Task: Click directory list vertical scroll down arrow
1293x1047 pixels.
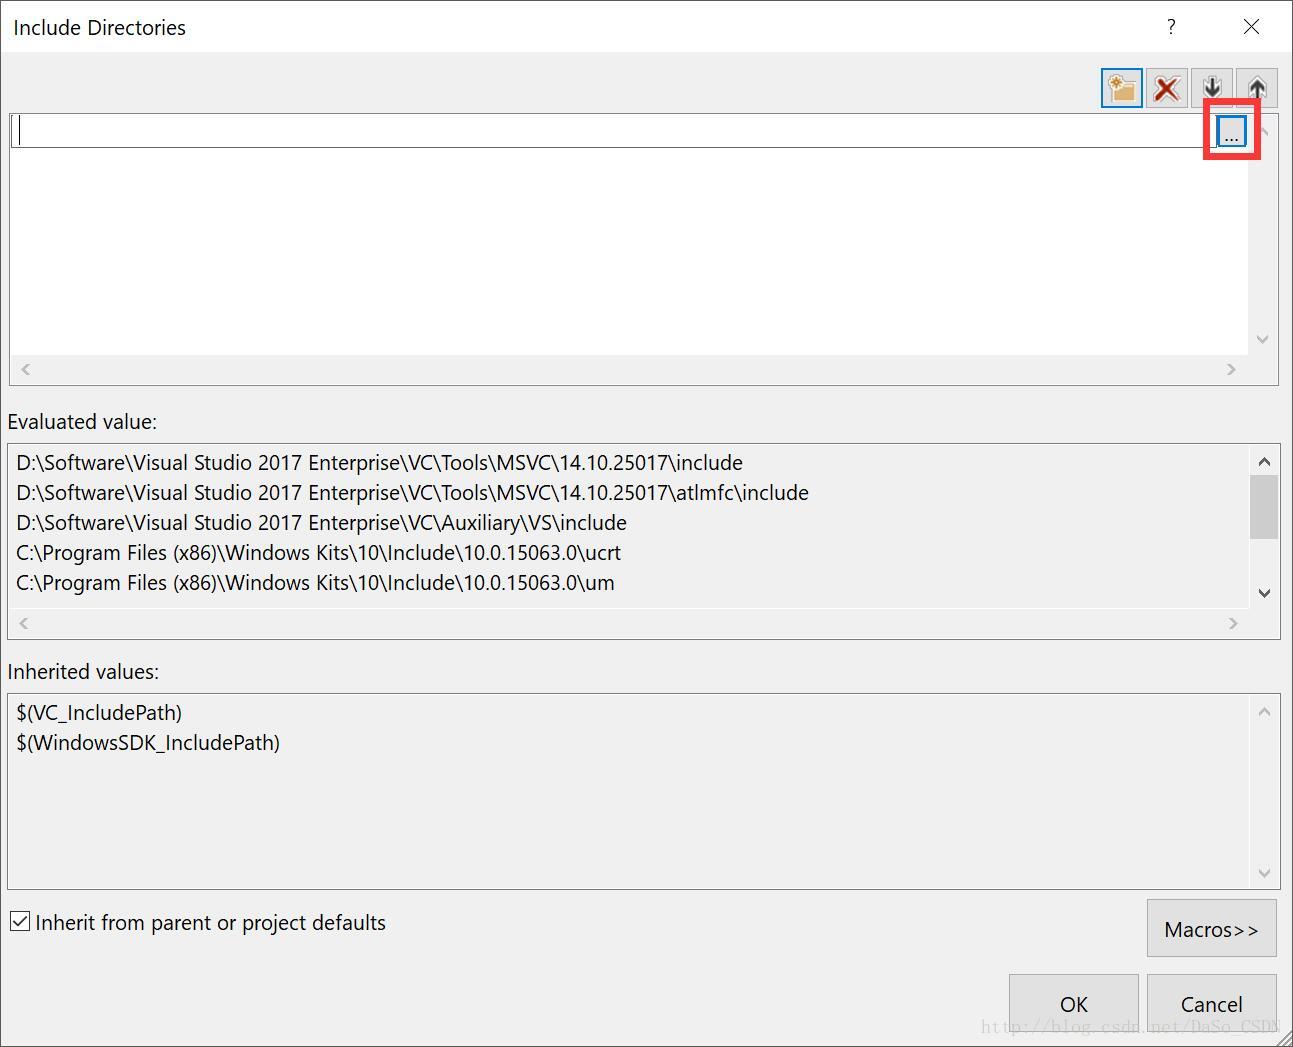Action: point(1262,339)
